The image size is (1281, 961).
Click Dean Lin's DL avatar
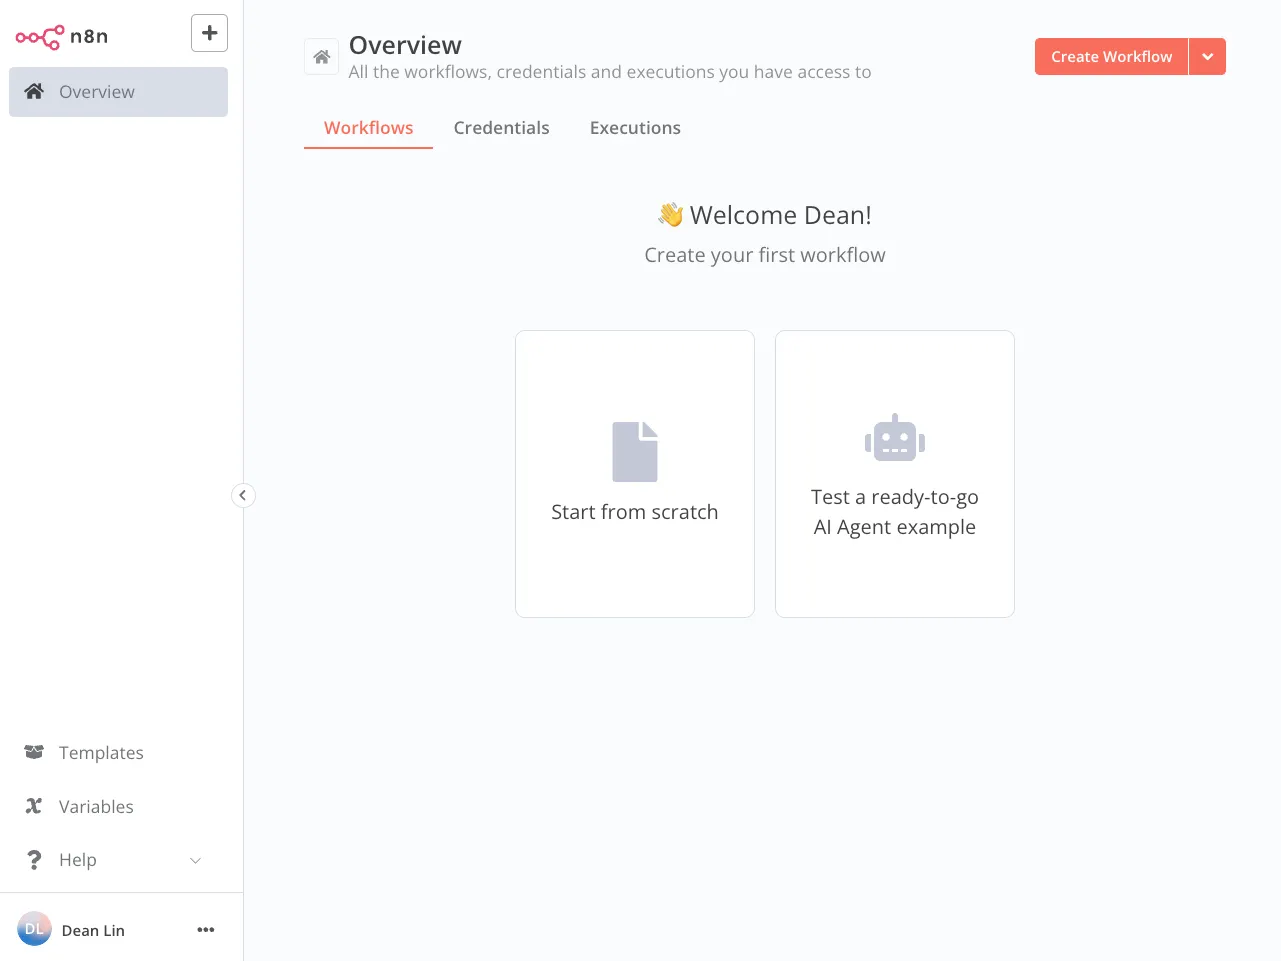pos(34,929)
